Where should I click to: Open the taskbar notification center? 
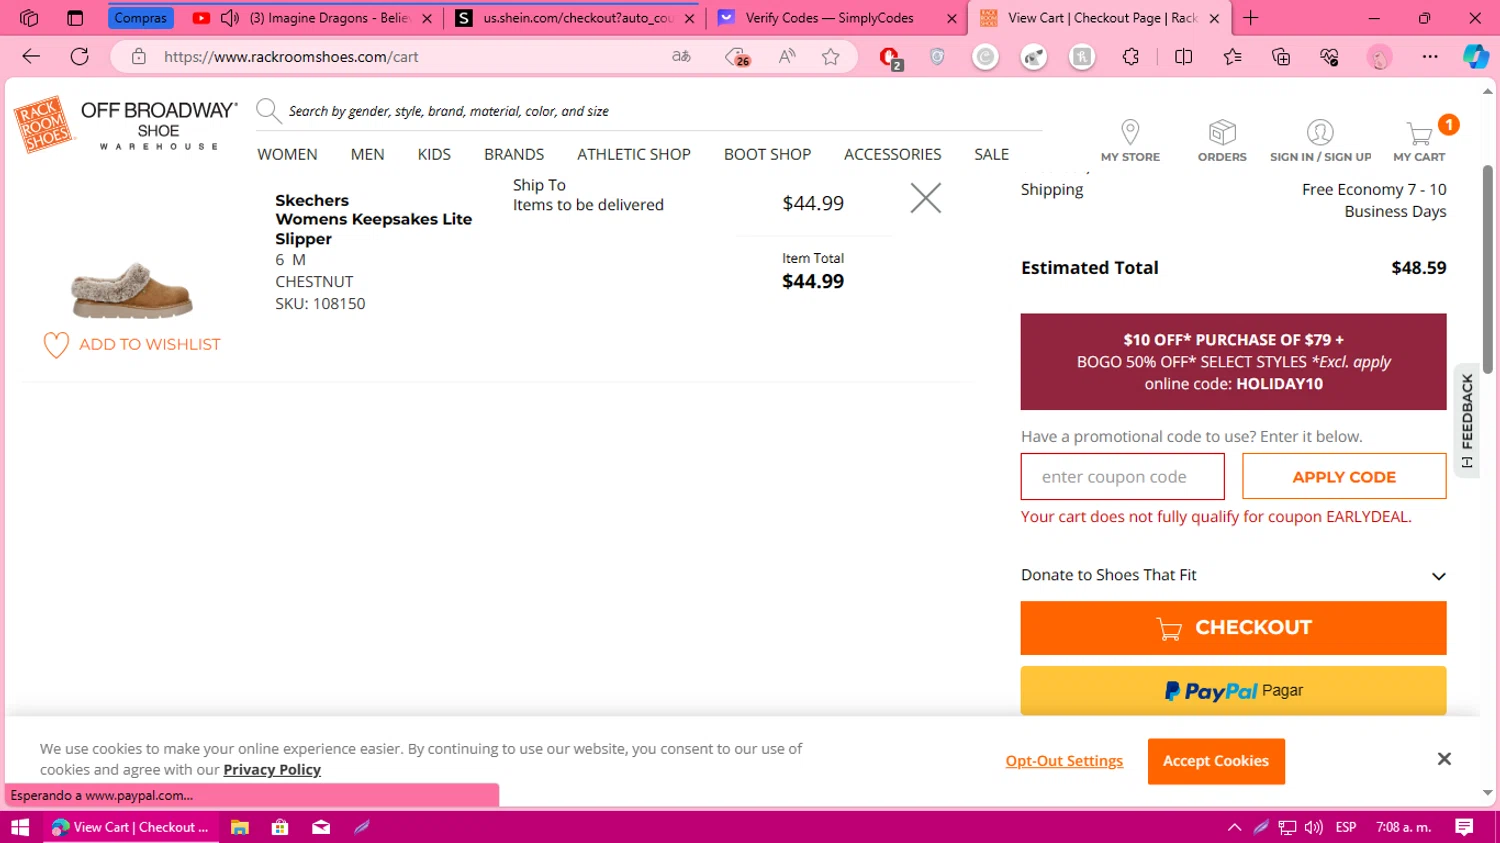tap(1464, 827)
